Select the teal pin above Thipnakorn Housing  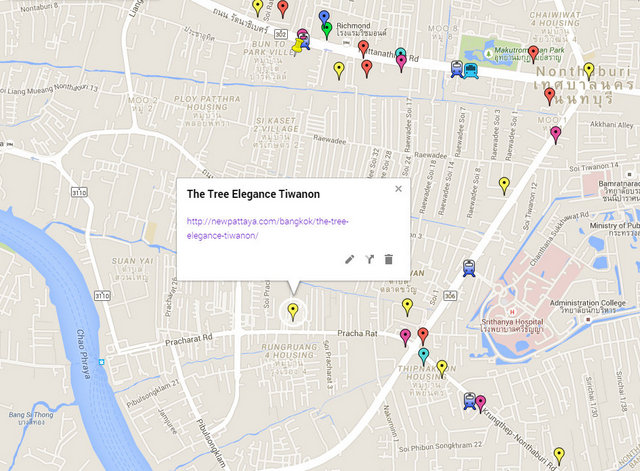424,357
